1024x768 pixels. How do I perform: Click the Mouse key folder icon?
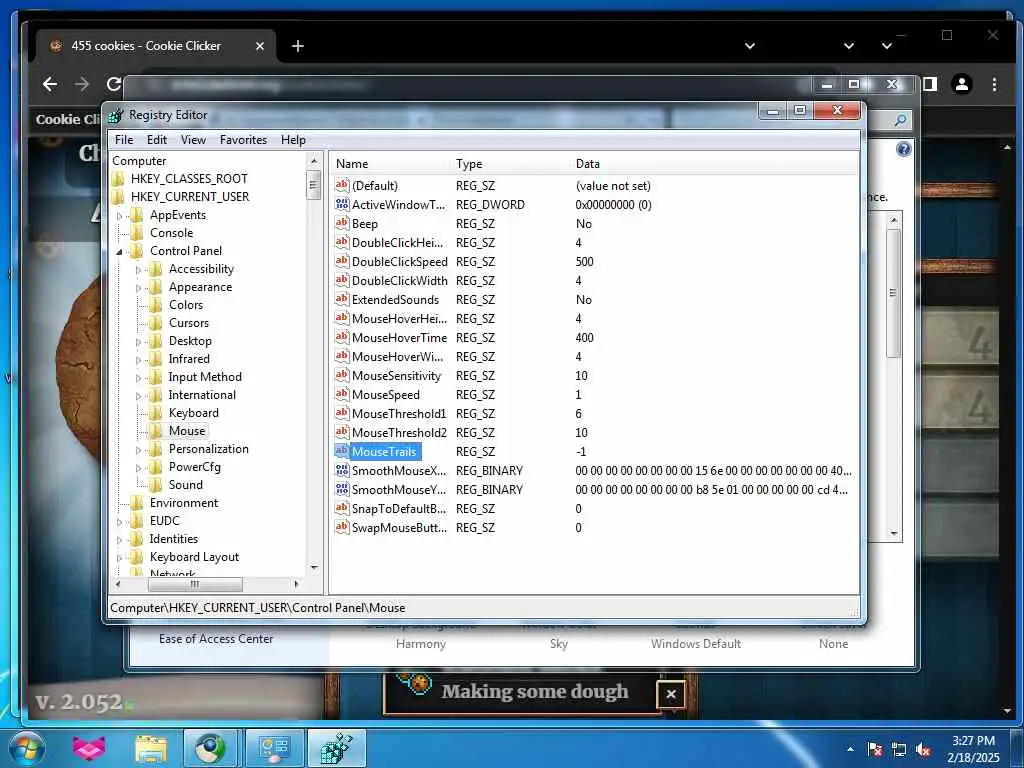(x=155, y=431)
